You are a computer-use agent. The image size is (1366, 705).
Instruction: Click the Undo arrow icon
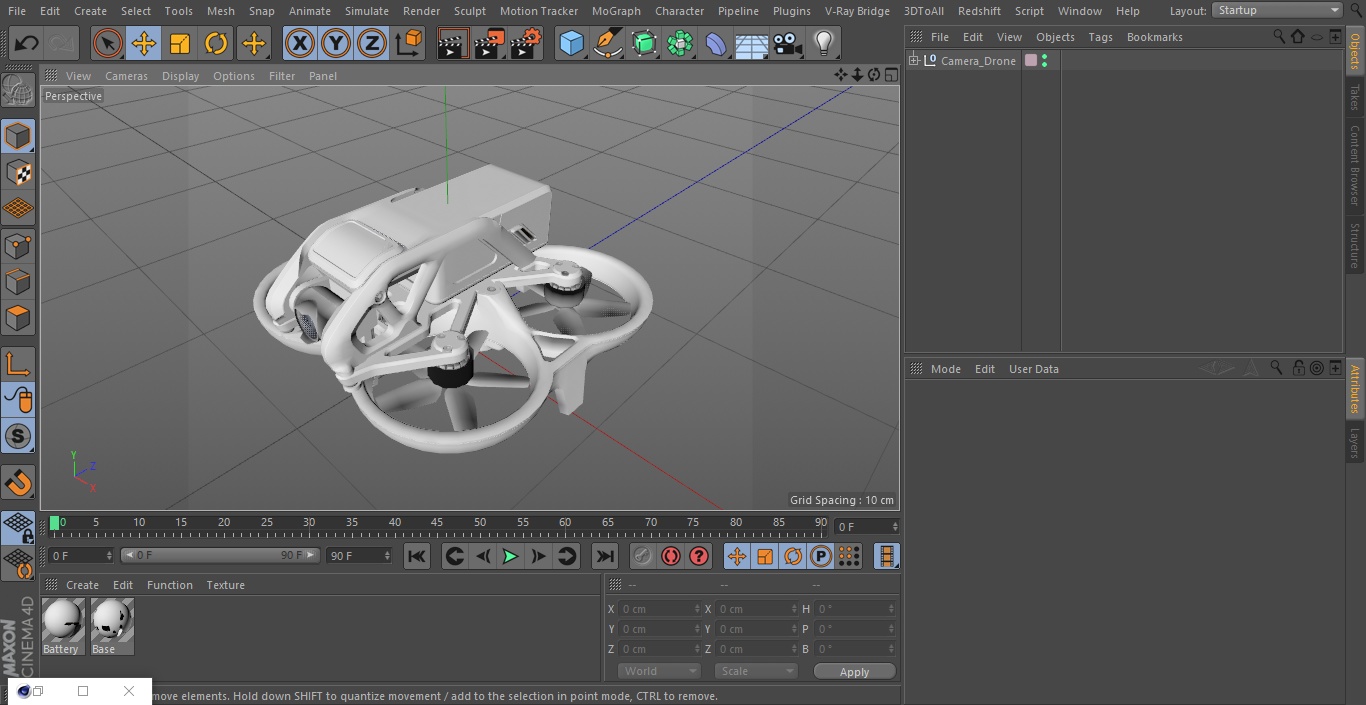[x=26, y=43]
